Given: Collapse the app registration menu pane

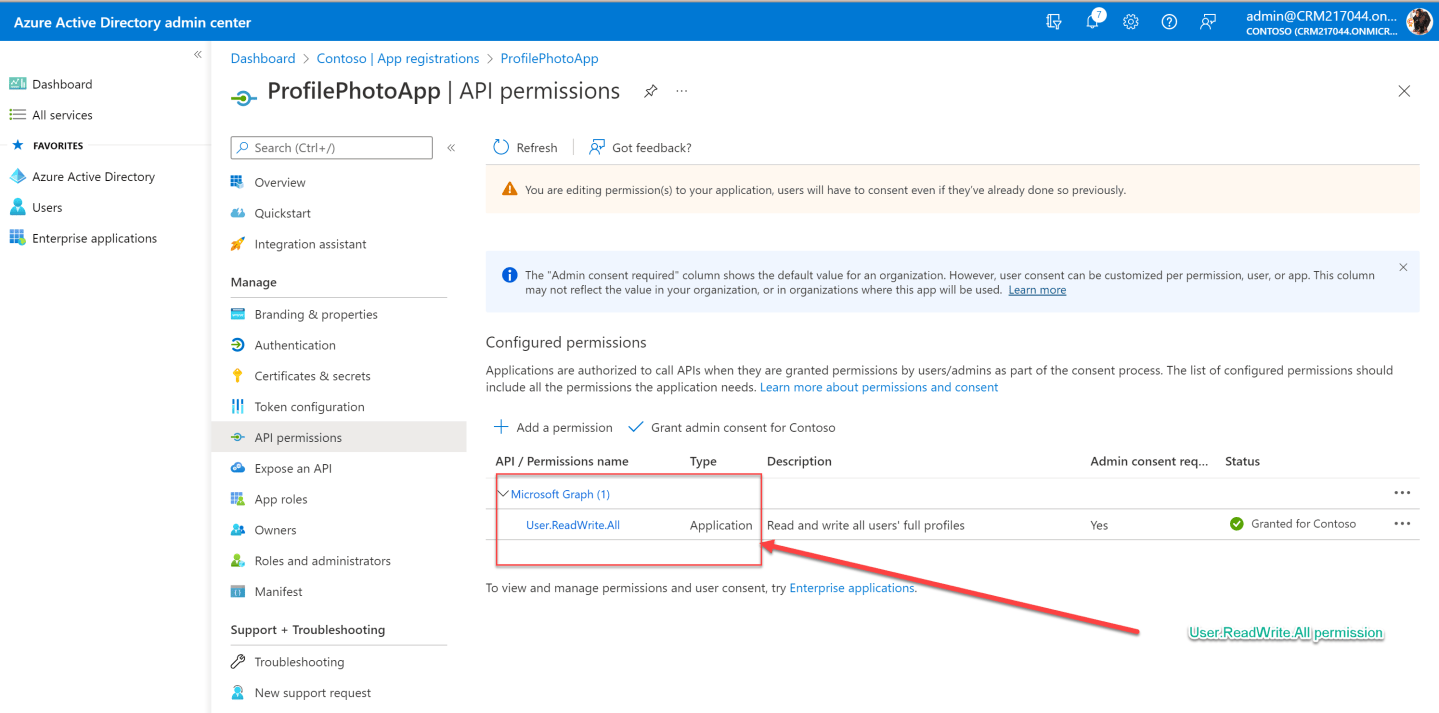Looking at the screenshot, I should (x=451, y=148).
